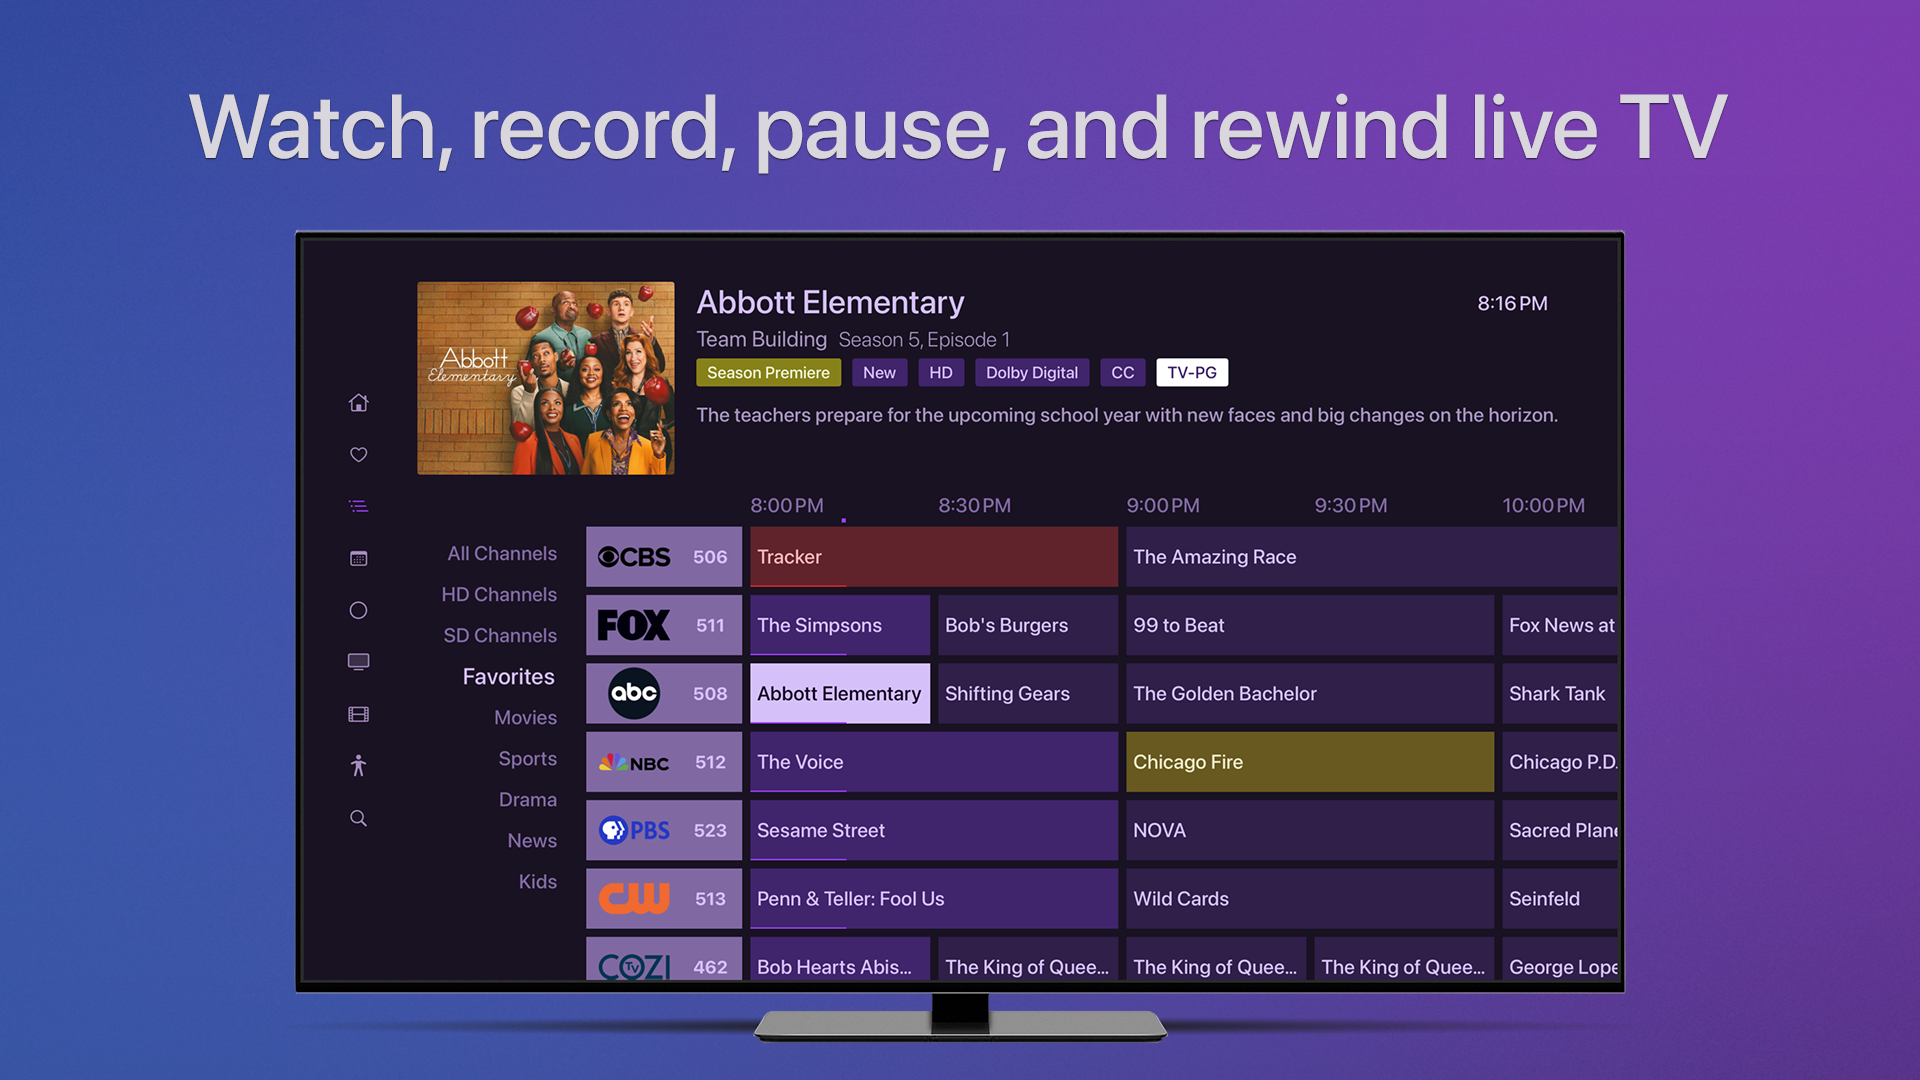Select King of Queens at 9:00 PM
Image resolution: width=1920 pixels, height=1080 pixels.
pyautogui.click(x=1216, y=960)
